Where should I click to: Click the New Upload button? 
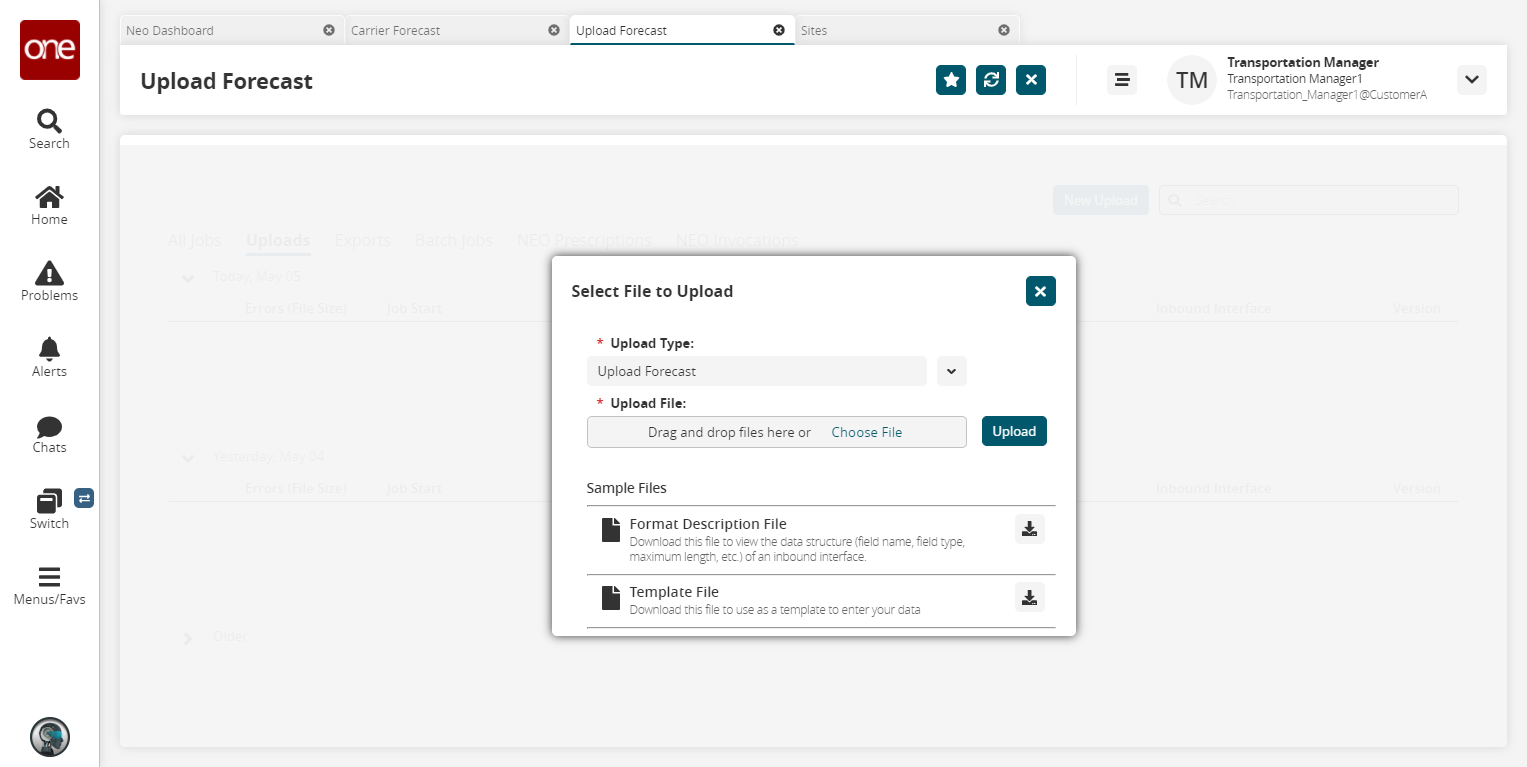tap(1101, 200)
